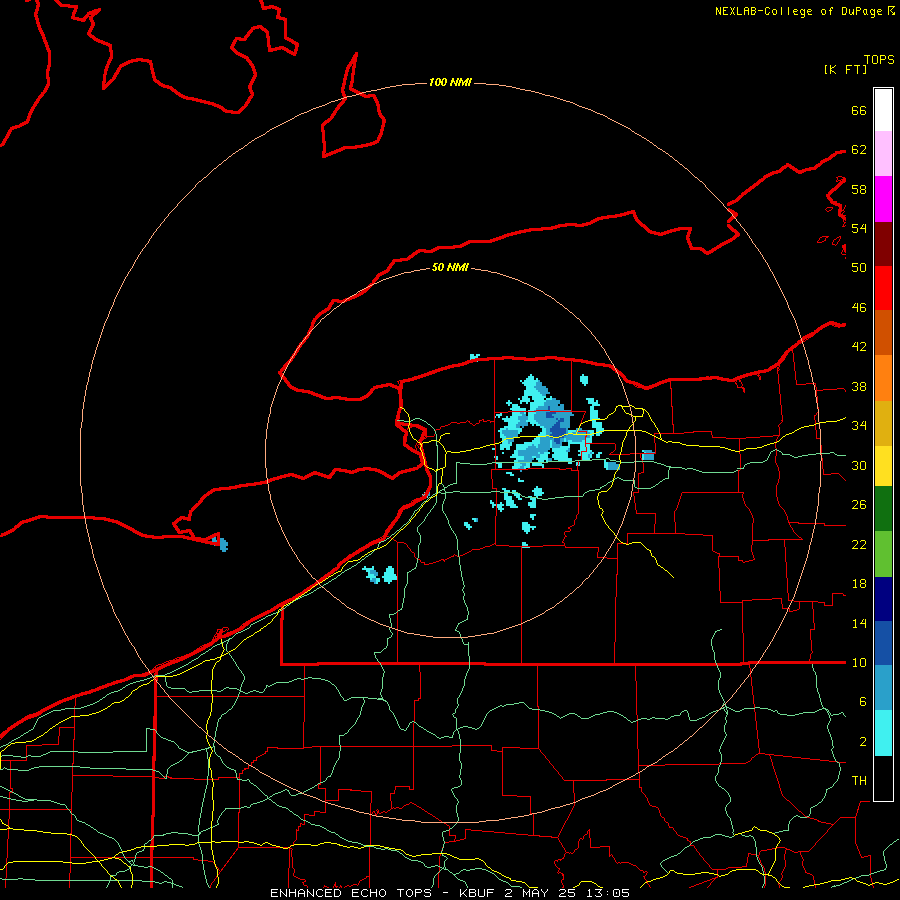Click the '38' legend value
Viewport: 900px width, 900px height.
(859, 387)
